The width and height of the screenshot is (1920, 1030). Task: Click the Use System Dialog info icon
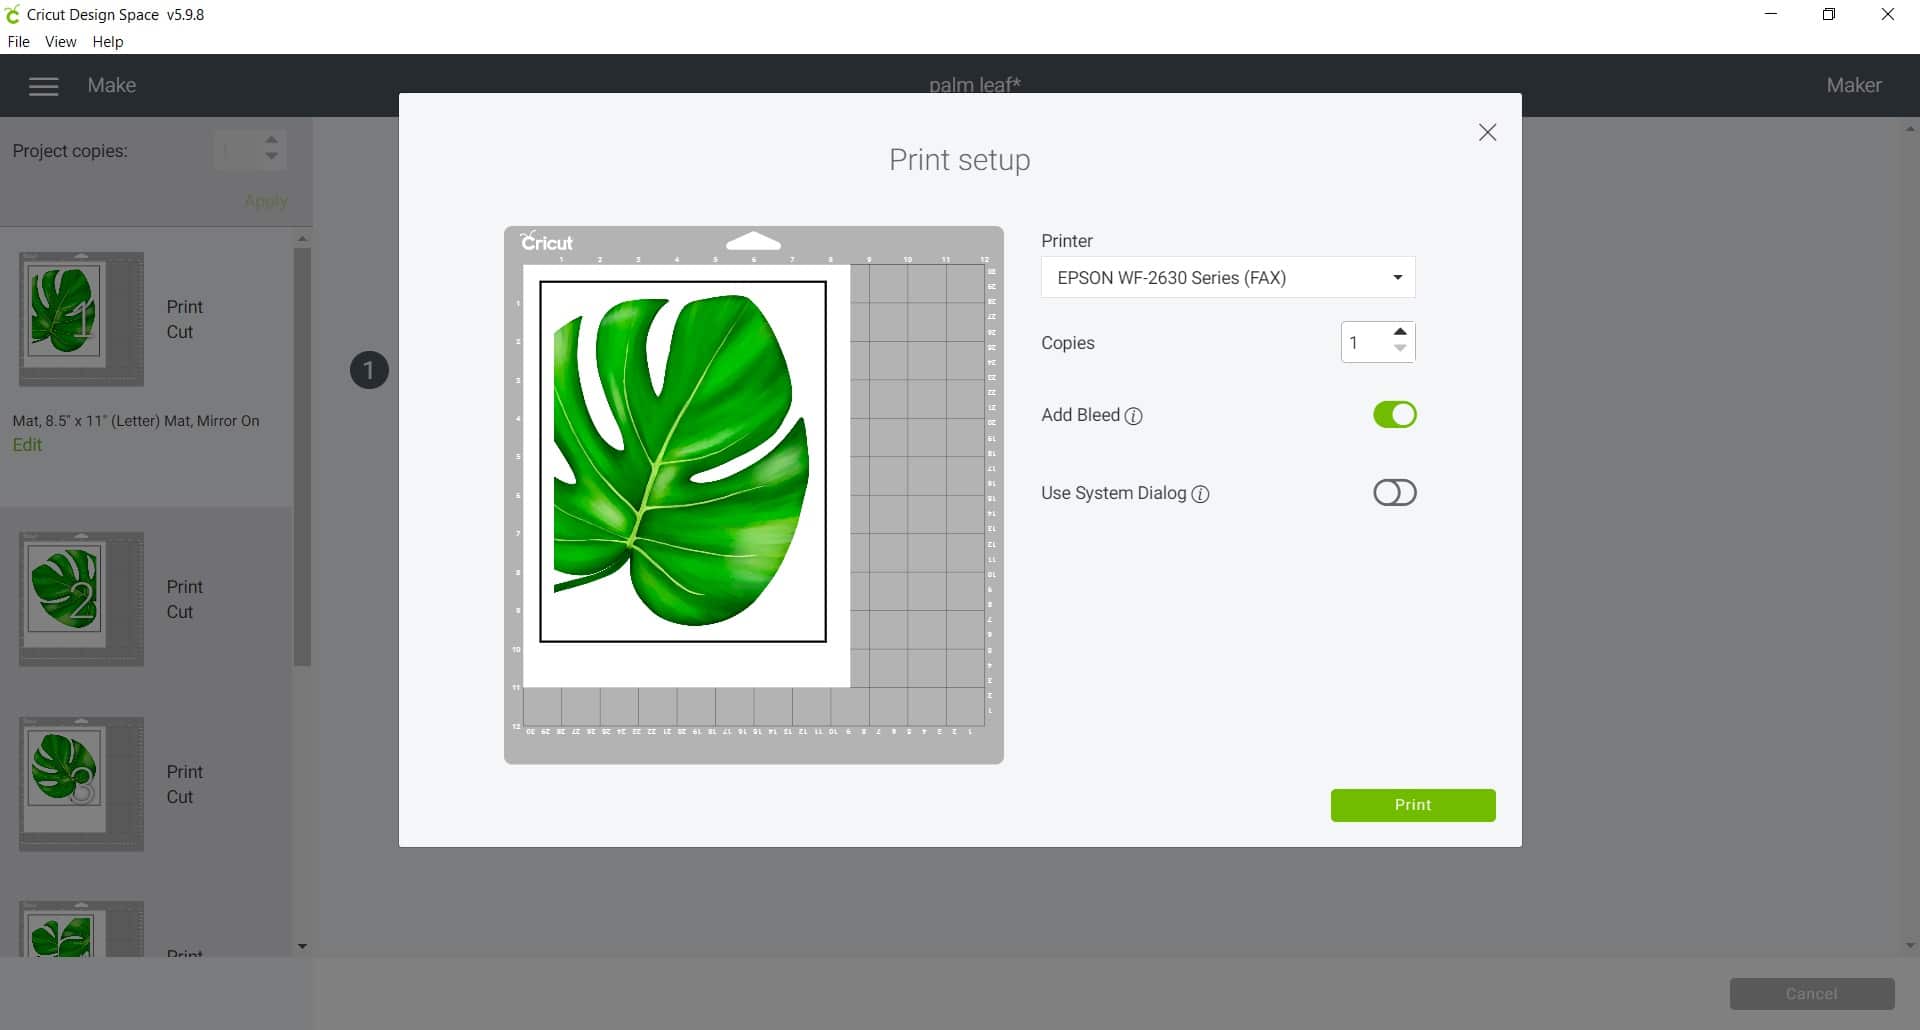(1201, 494)
